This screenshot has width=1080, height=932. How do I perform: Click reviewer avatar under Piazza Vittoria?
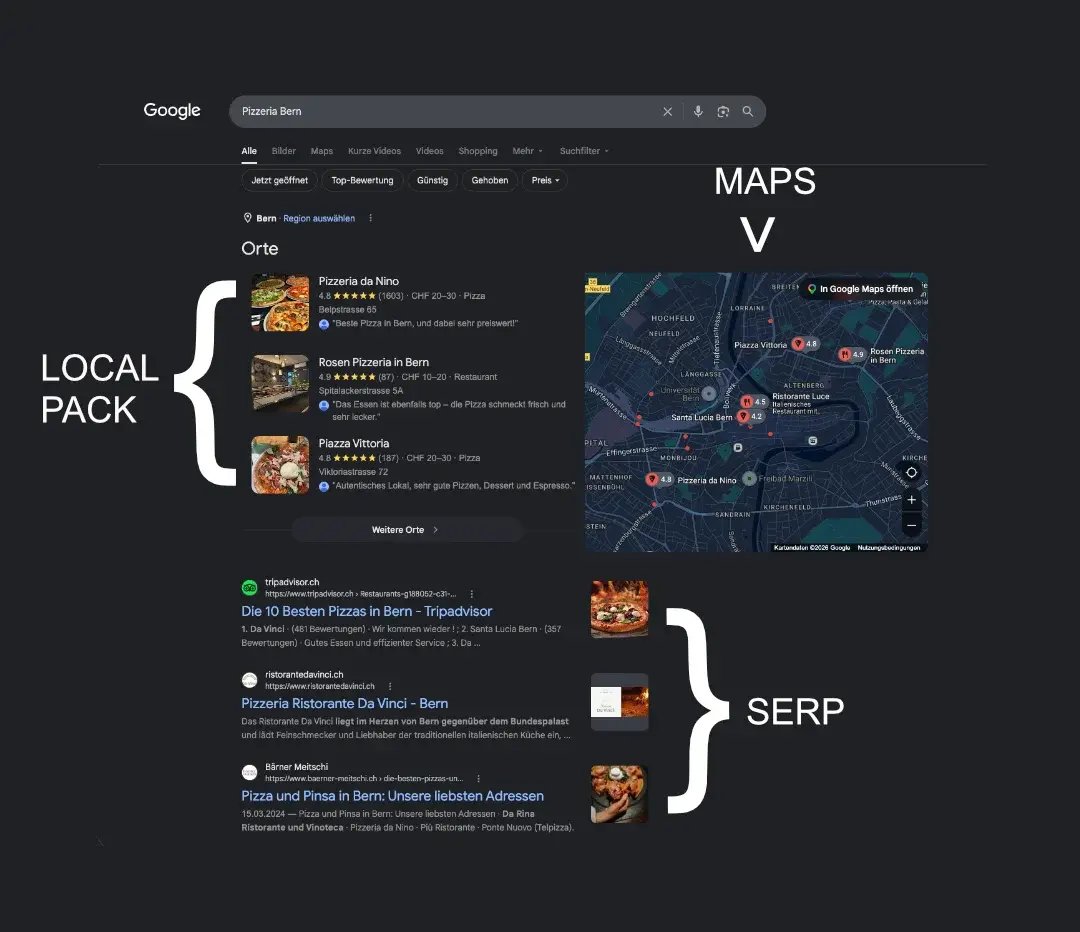coord(324,486)
